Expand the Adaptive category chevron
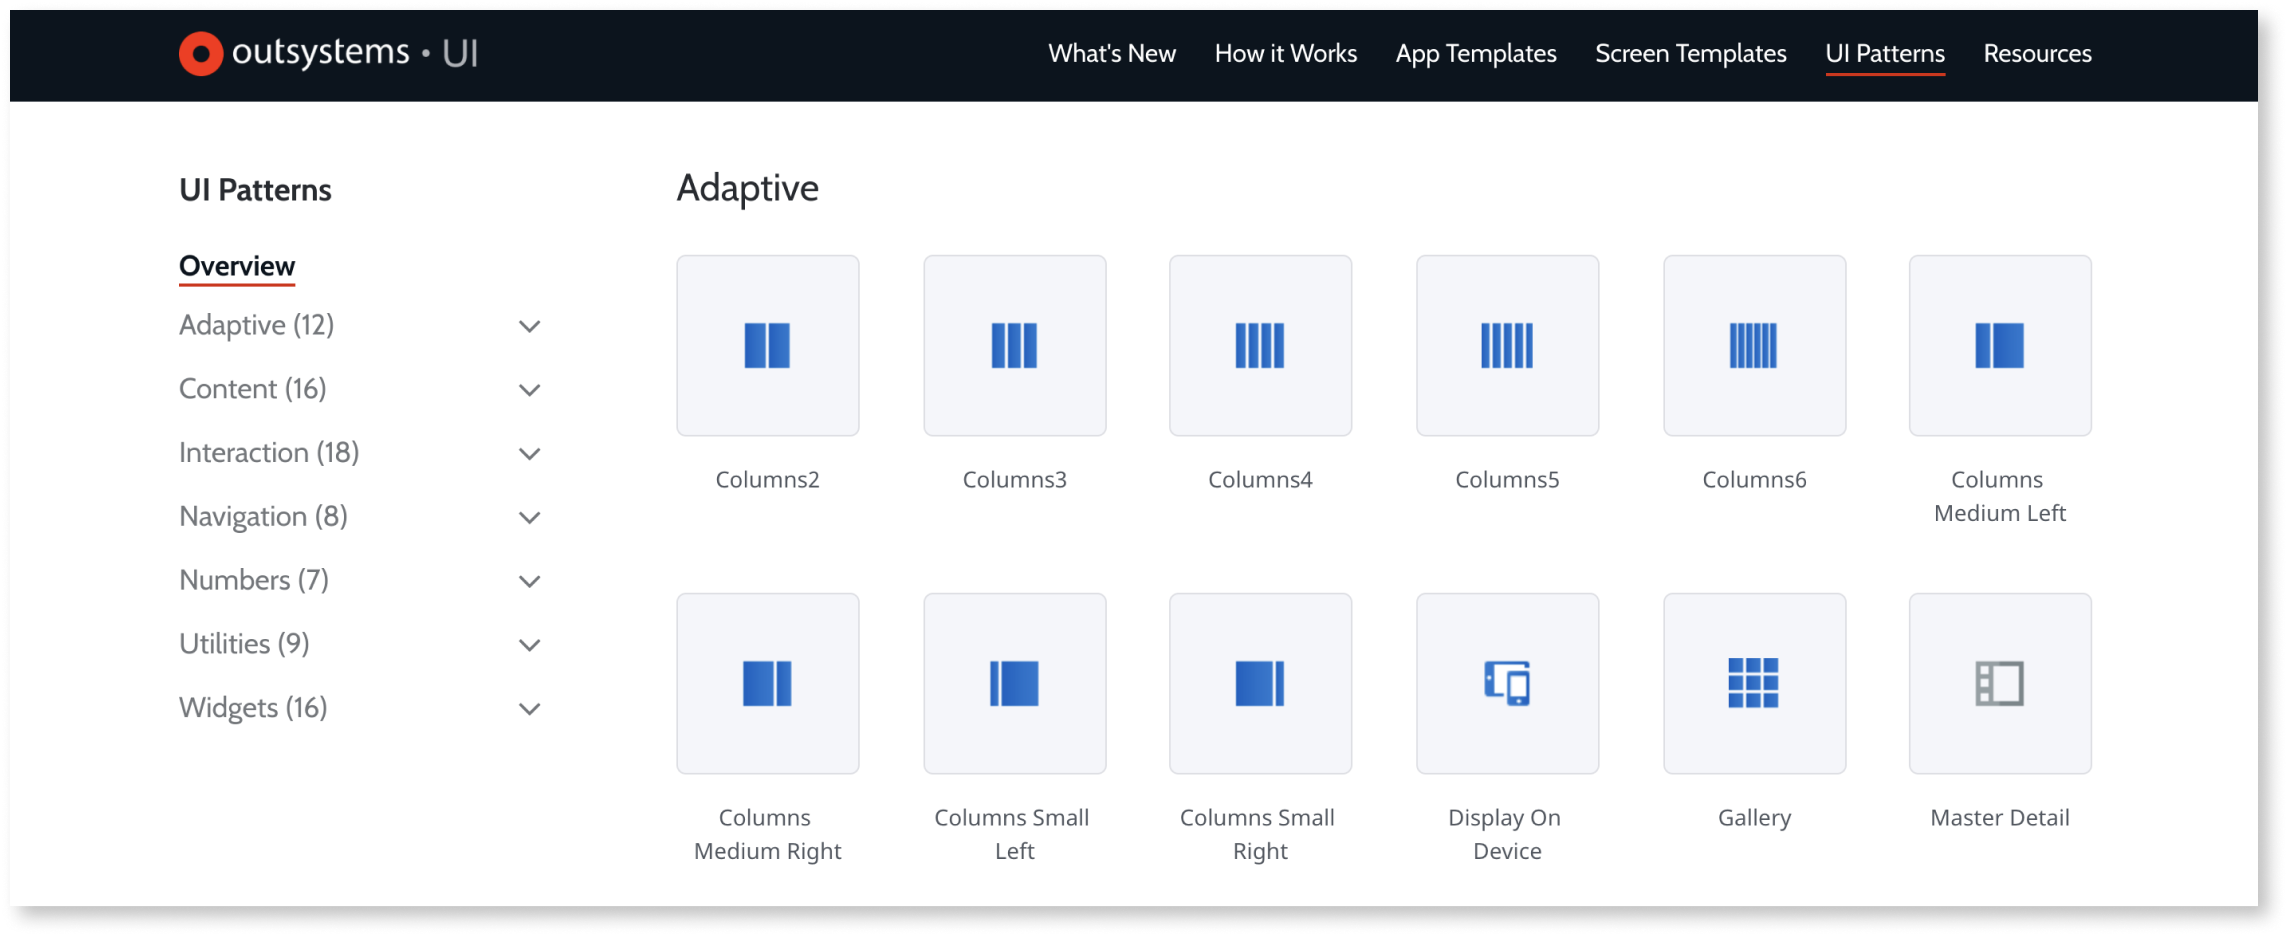 (x=531, y=326)
